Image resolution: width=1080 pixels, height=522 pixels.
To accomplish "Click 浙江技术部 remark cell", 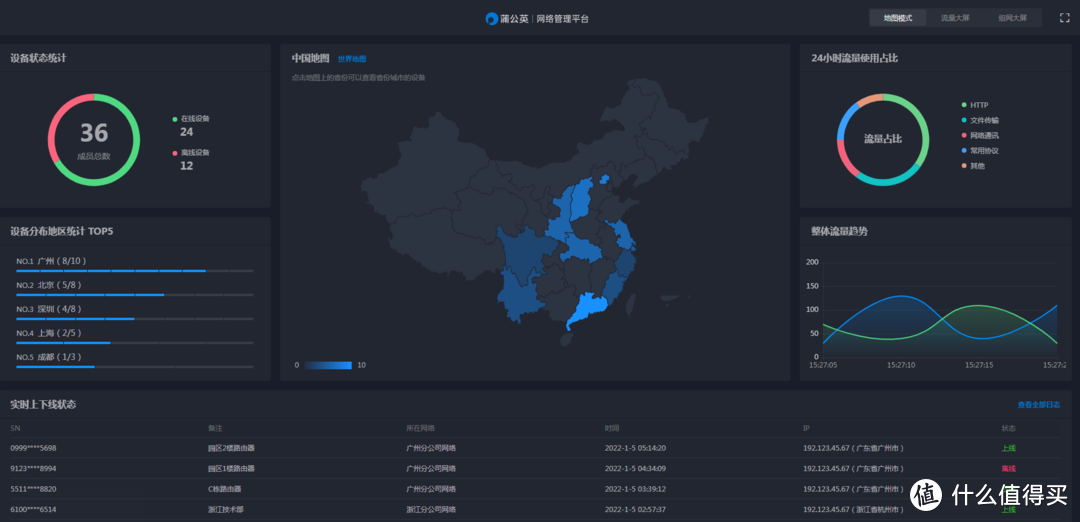I will click(226, 510).
